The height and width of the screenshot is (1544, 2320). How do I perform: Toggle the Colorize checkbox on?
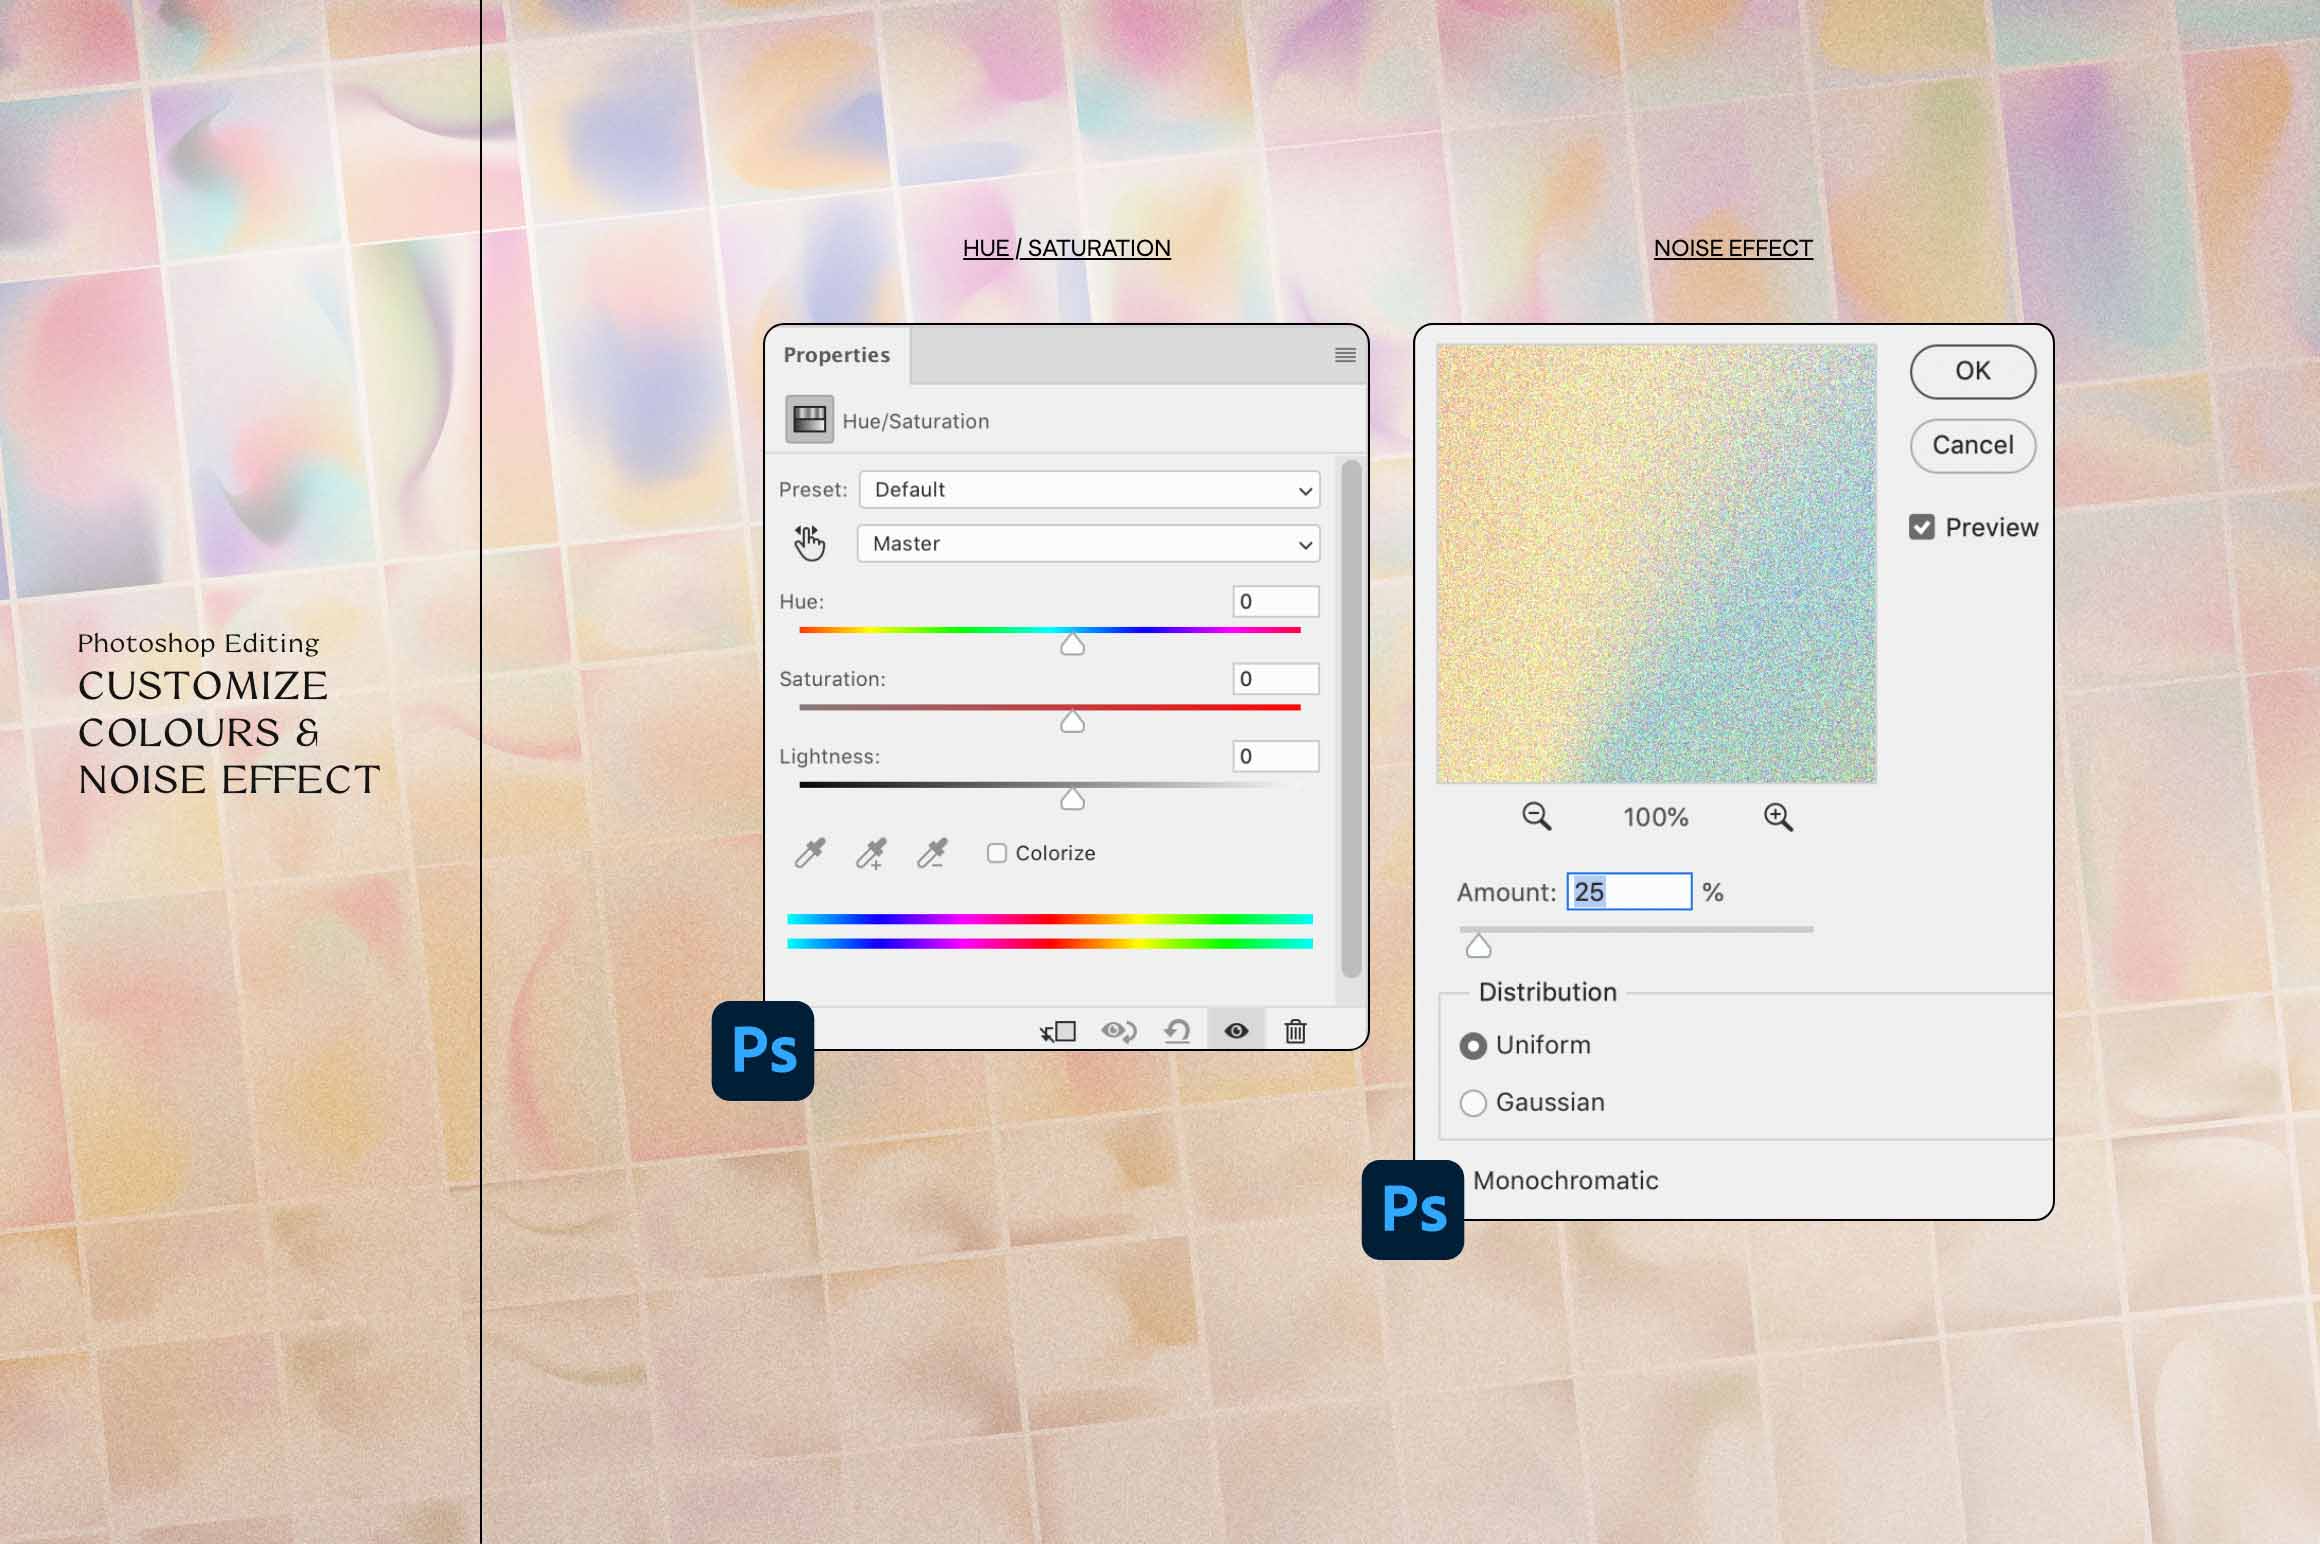click(x=997, y=851)
